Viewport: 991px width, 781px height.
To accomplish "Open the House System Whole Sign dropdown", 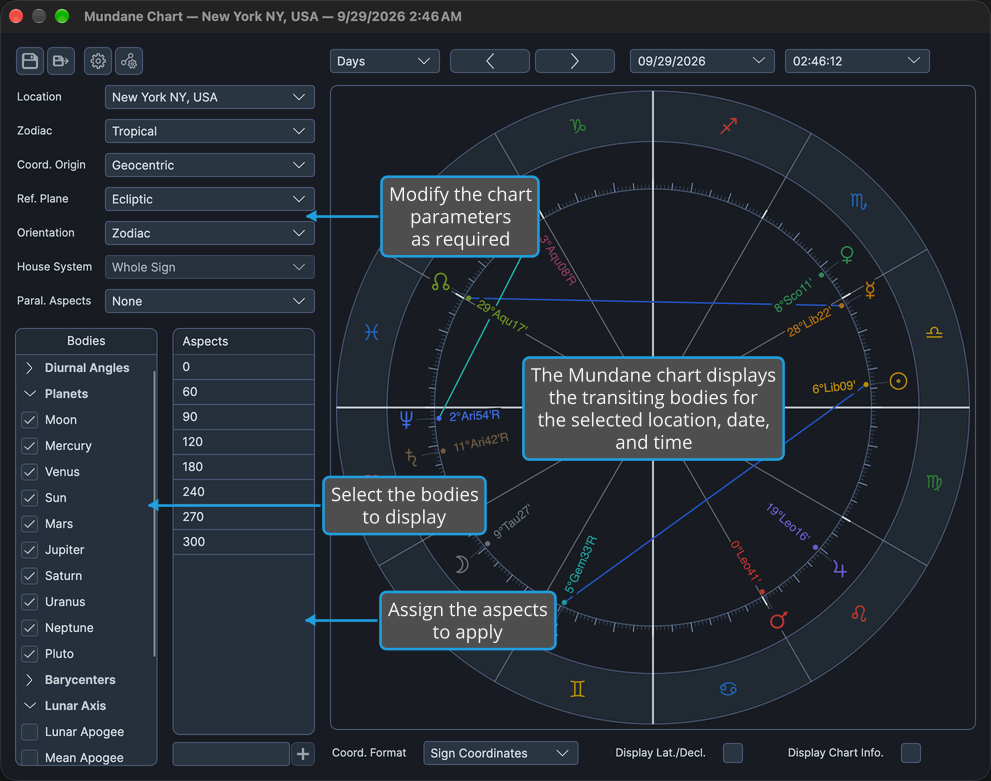I will tap(210, 267).
